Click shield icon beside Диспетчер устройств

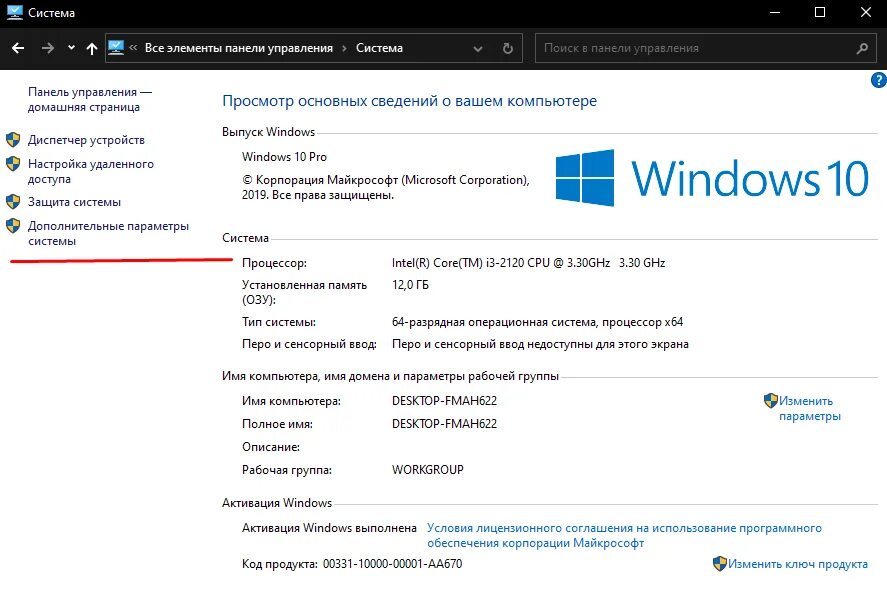point(13,139)
